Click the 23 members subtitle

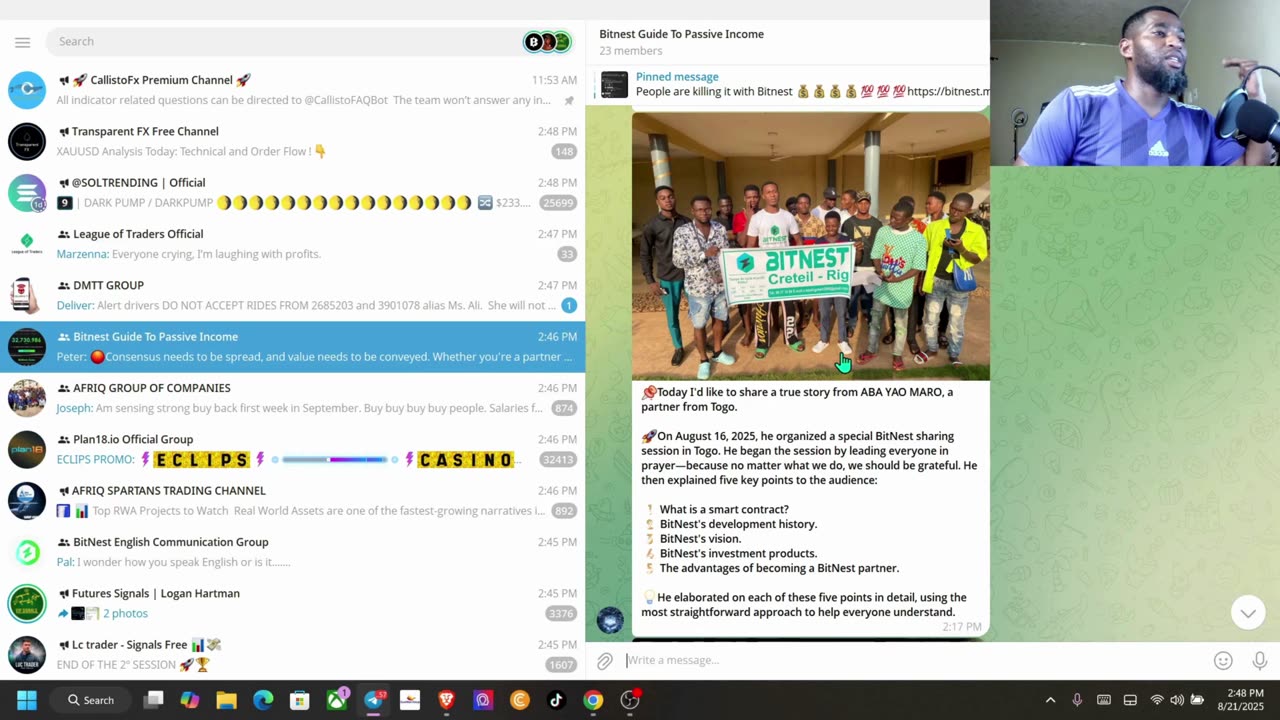[x=630, y=51]
